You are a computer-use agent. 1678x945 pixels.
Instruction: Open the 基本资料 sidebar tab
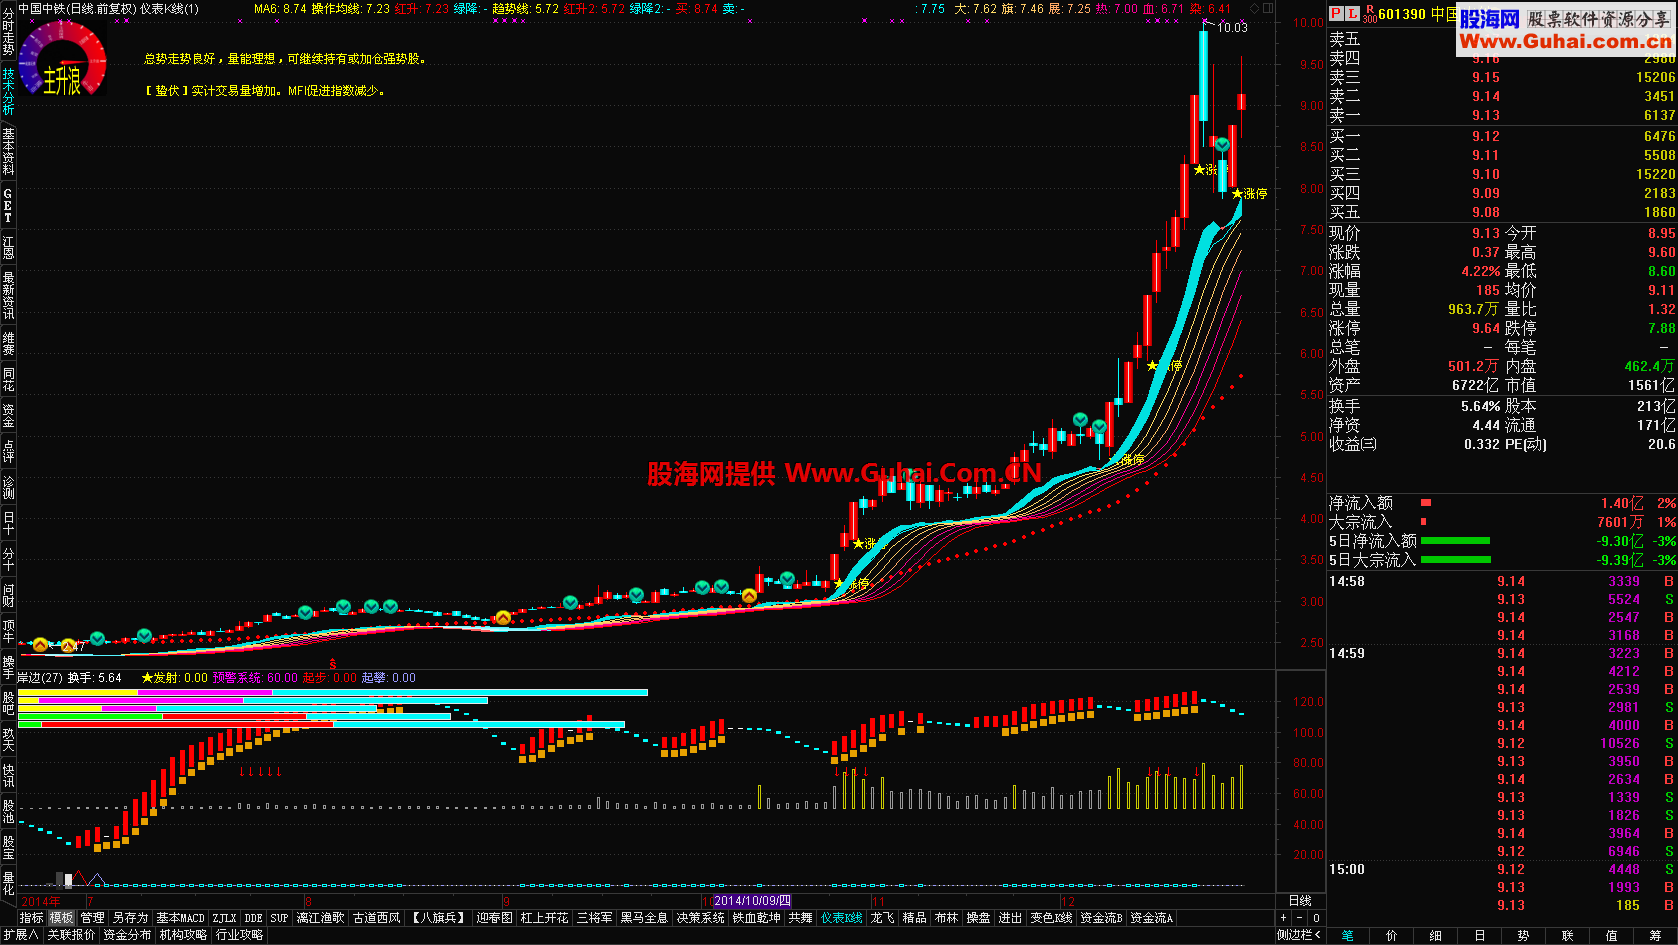pyautogui.click(x=8, y=152)
